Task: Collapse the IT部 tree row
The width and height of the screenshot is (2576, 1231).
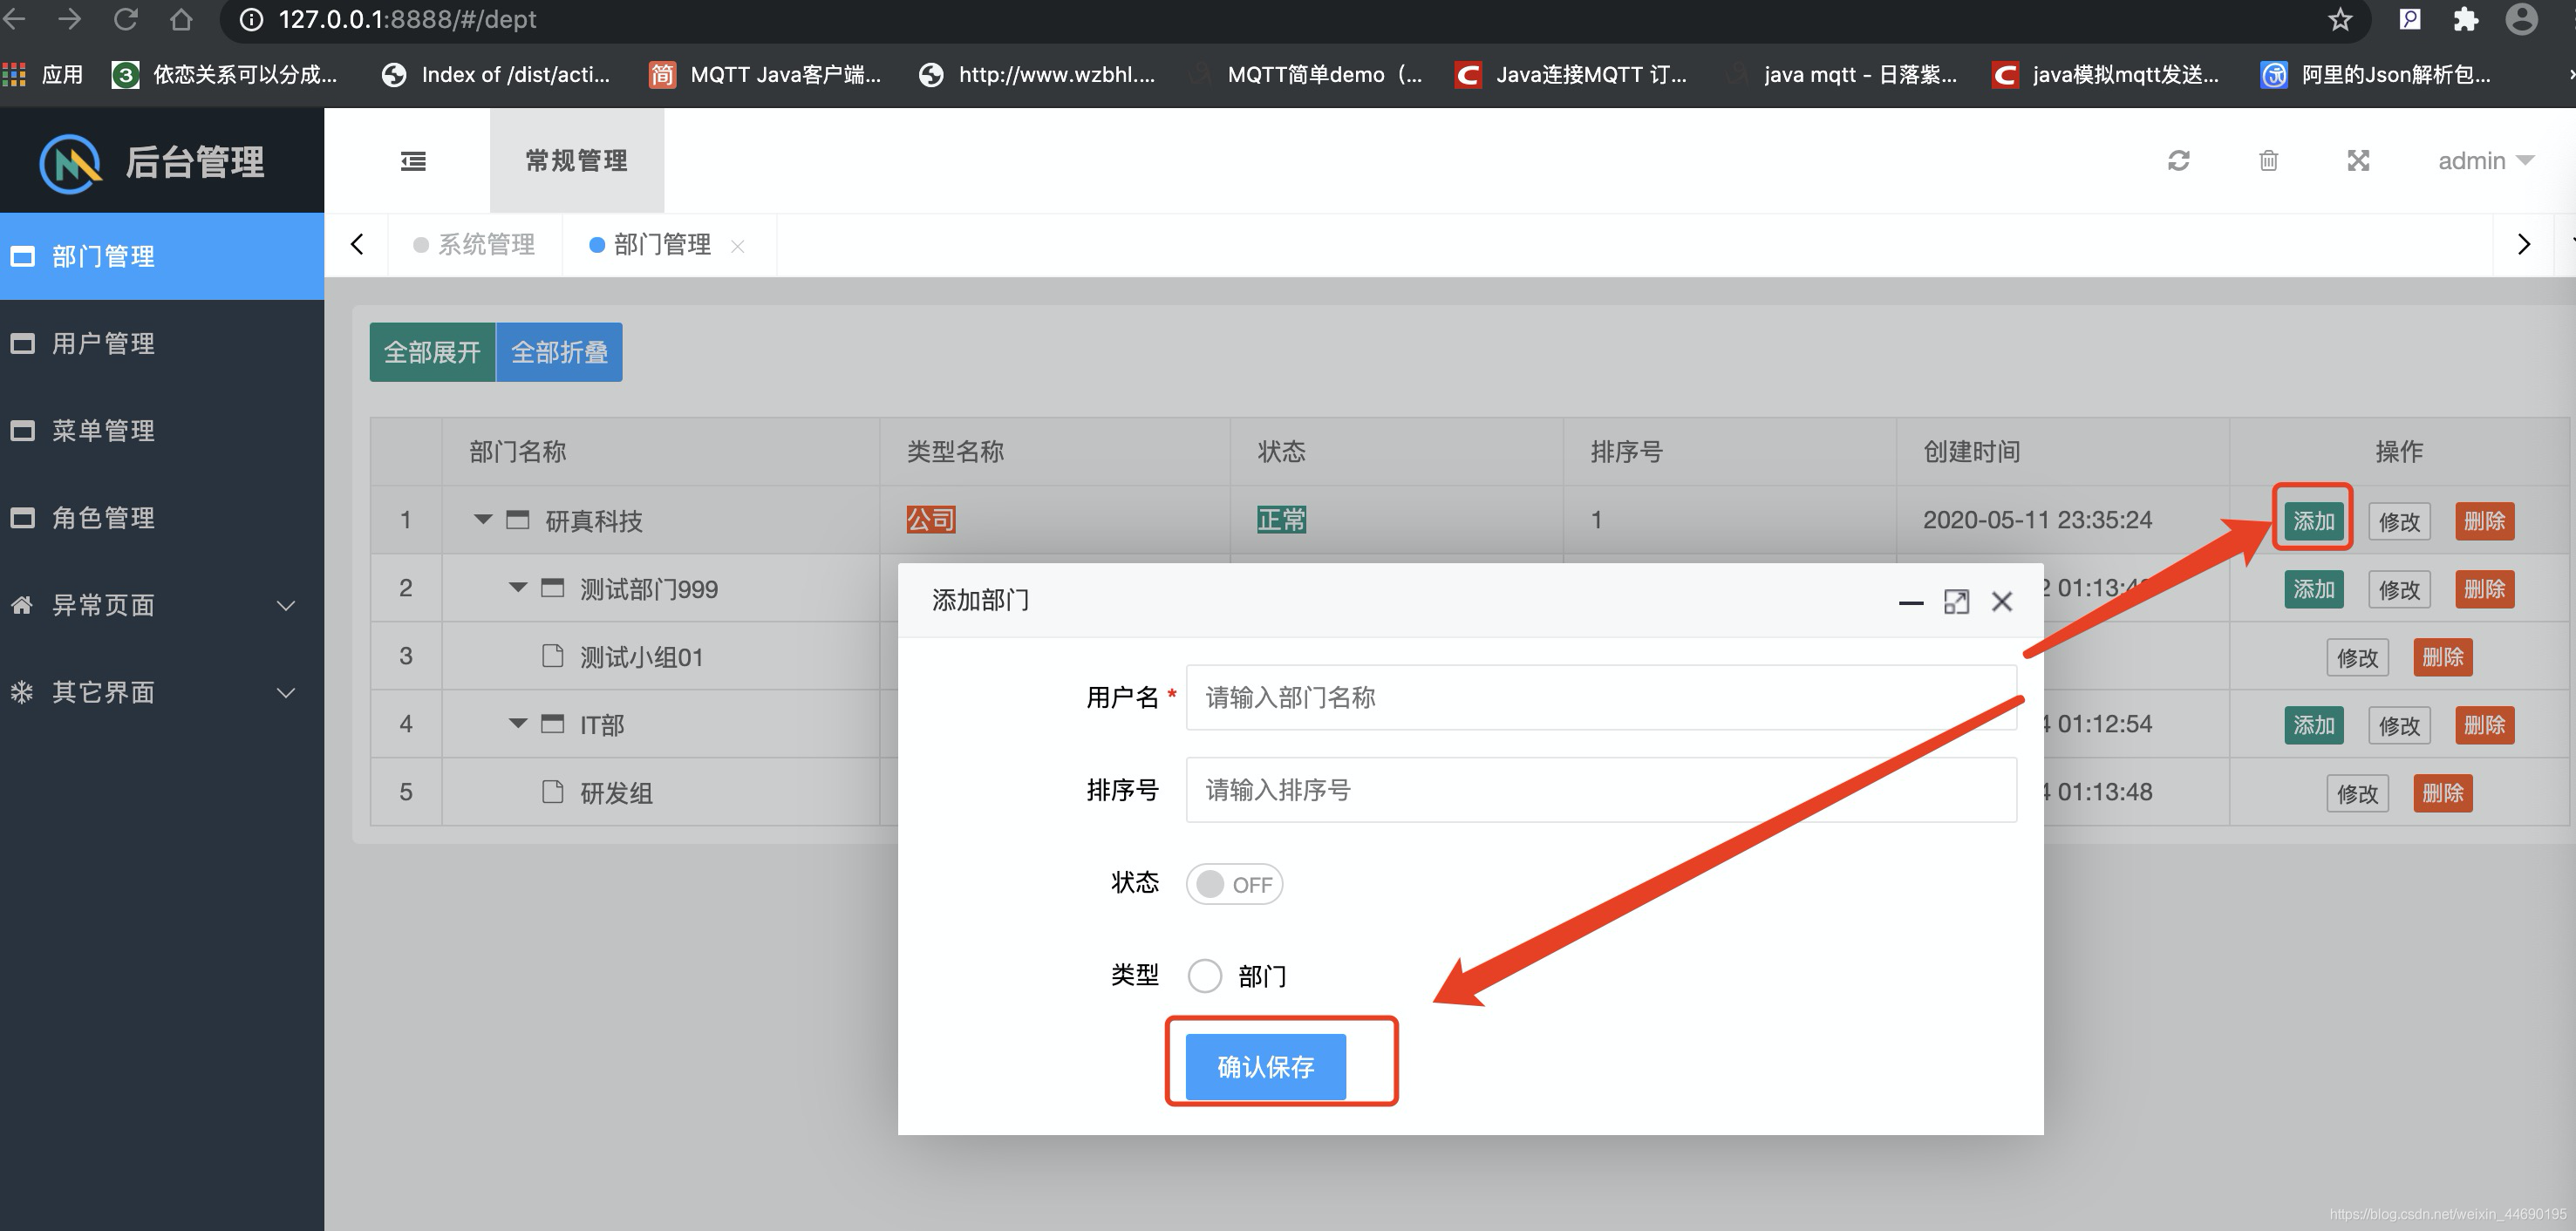Action: pos(518,724)
